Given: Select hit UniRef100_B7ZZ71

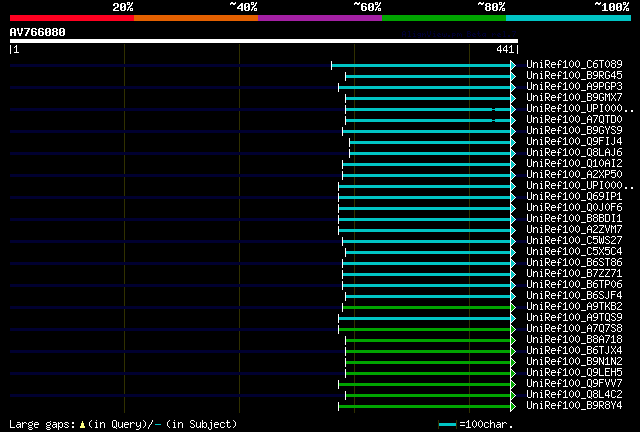Looking at the screenshot, I should coord(574,274).
